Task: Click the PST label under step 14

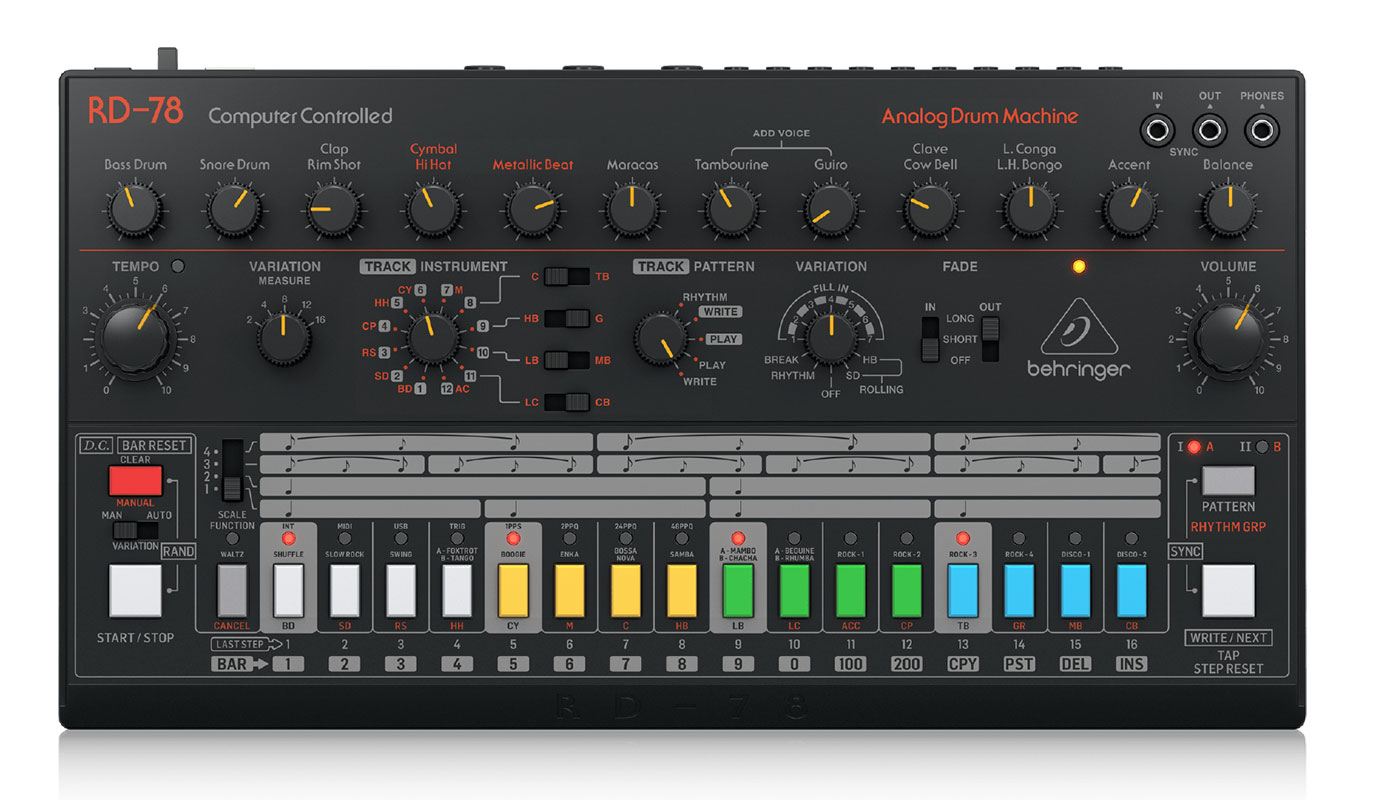Action: pos(1019,664)
